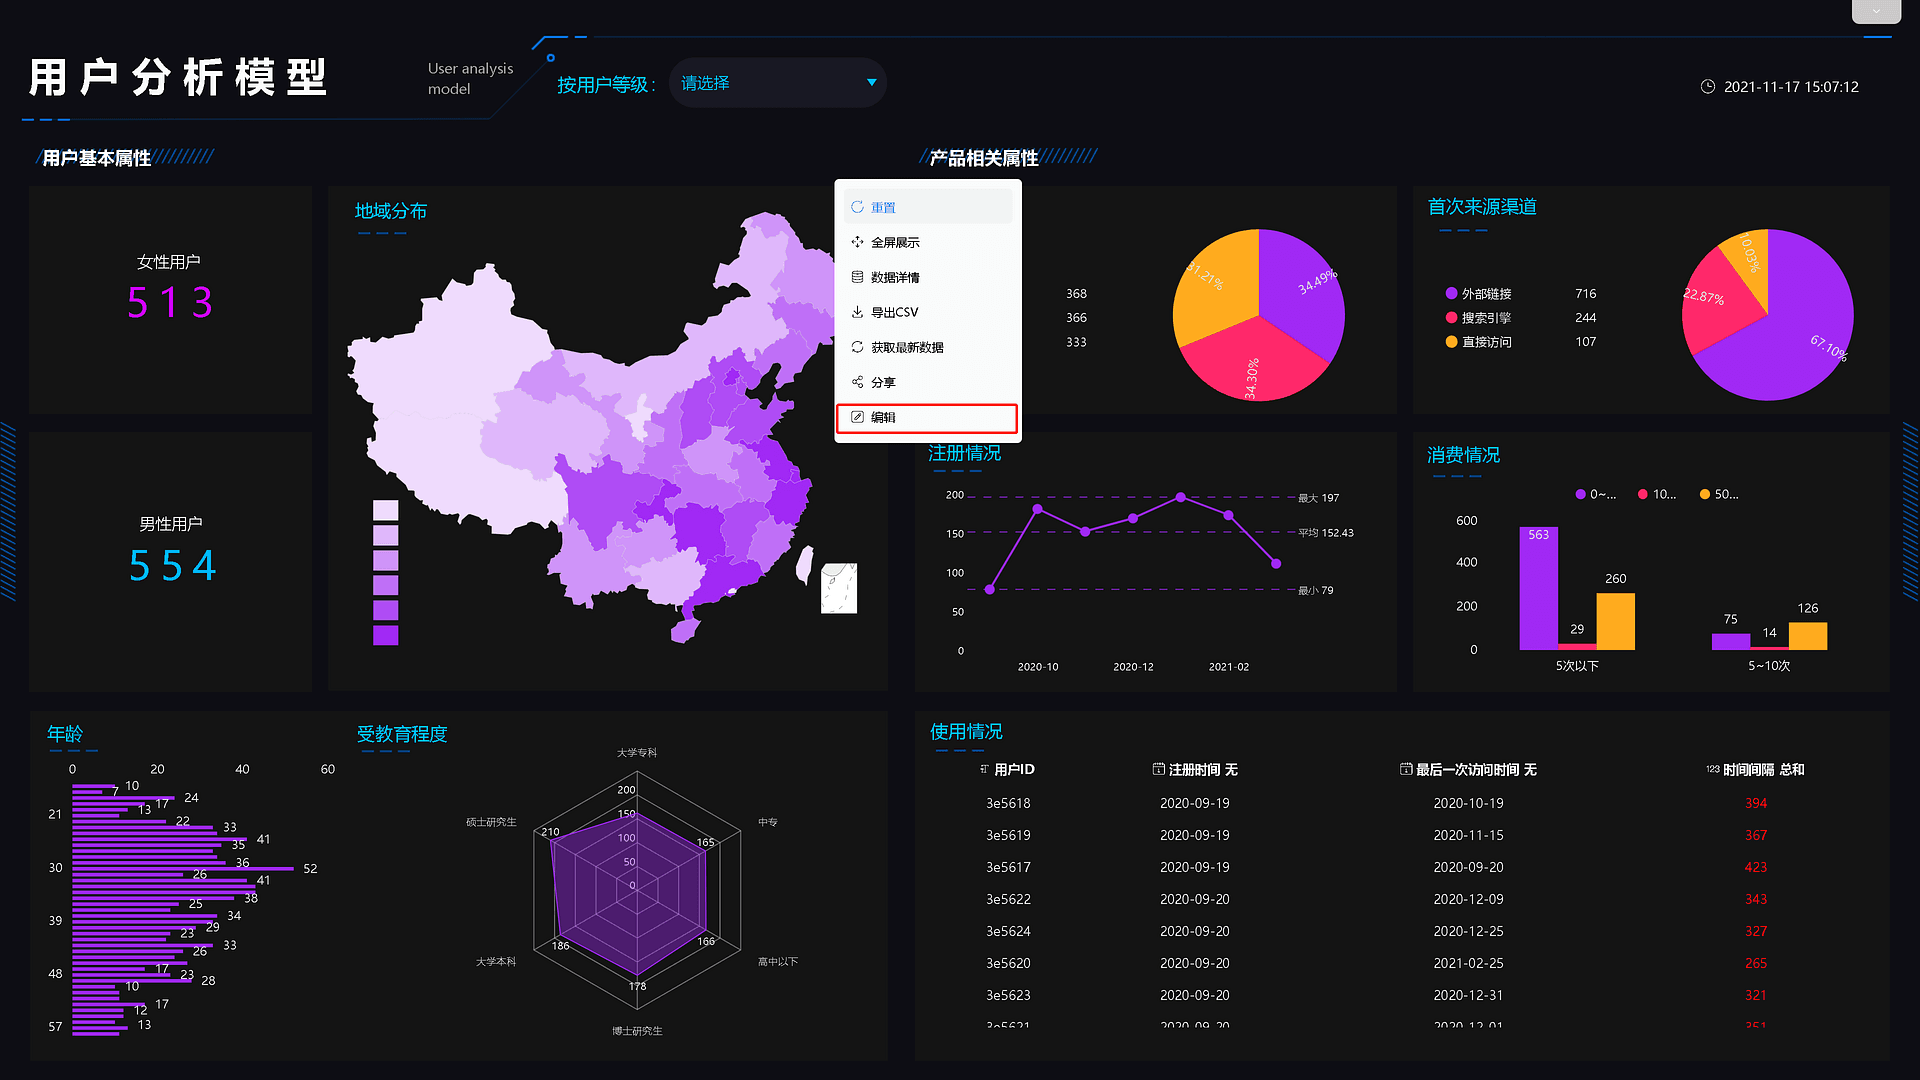
Task: Click the 用户ID column header
Action: (1007, 769)
